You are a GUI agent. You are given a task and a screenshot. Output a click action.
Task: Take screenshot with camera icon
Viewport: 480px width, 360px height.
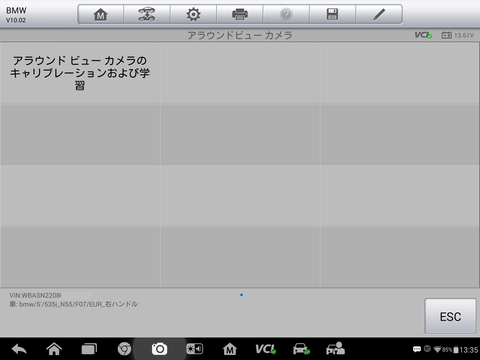click(x=159, y=349)
